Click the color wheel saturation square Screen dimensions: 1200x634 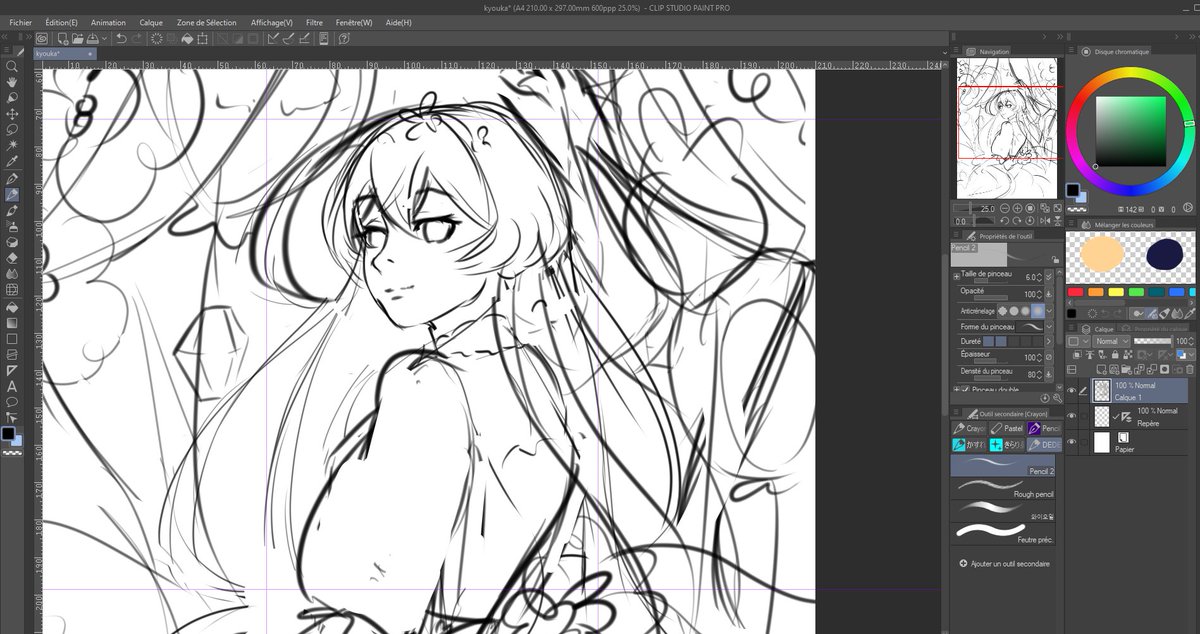point(1130,131)
